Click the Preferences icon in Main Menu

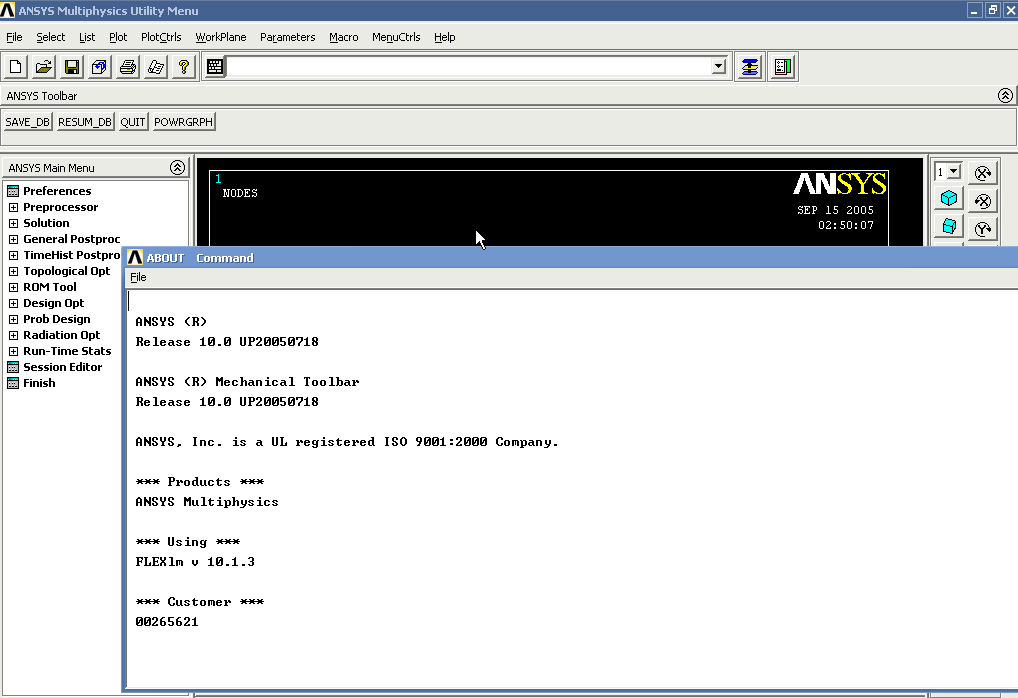click(13, 191)
